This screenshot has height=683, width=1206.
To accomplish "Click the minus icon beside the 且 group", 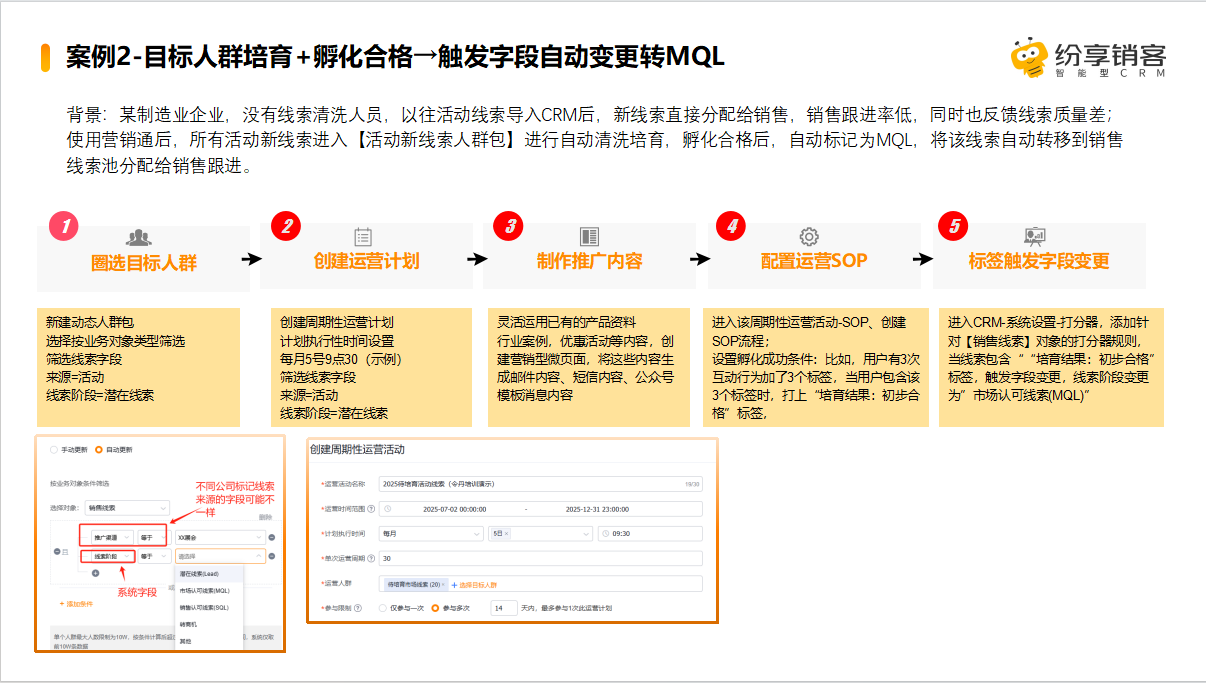I will [x=57, y=551].
